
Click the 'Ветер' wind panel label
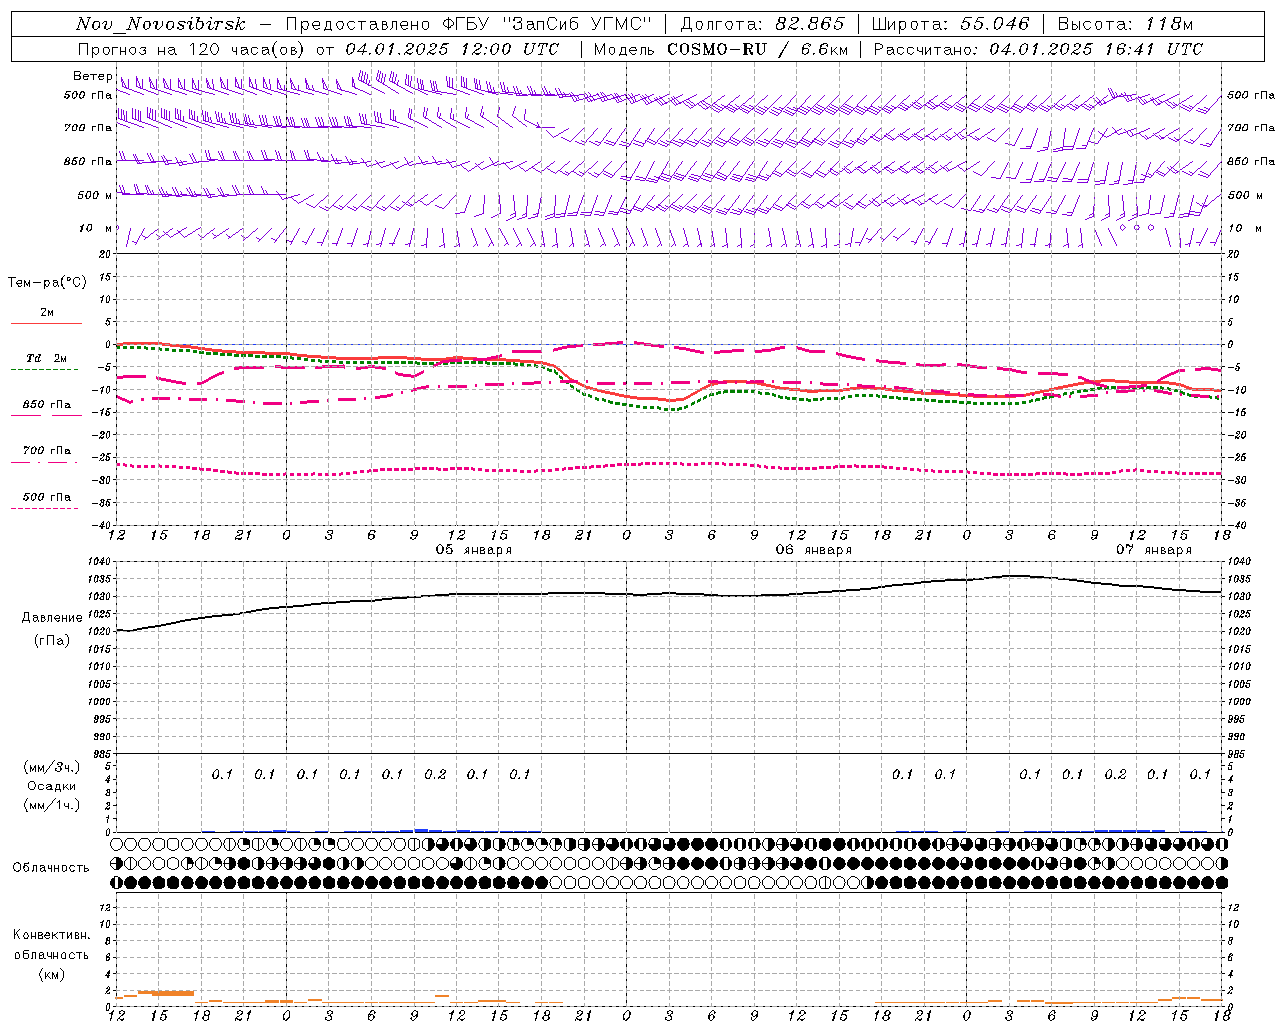point(92,76)
